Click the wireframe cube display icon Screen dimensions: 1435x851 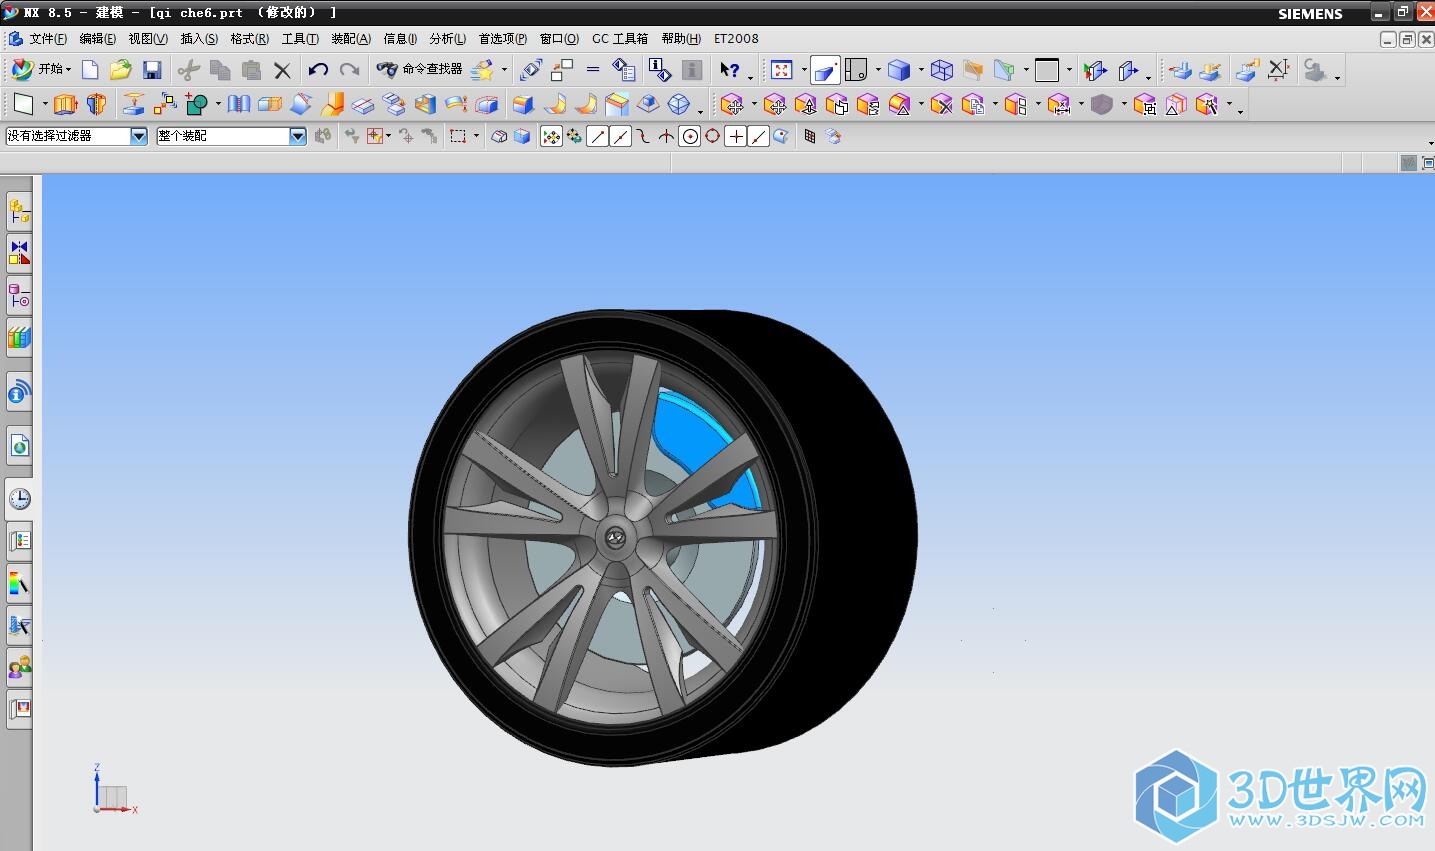tap(941, 69)
